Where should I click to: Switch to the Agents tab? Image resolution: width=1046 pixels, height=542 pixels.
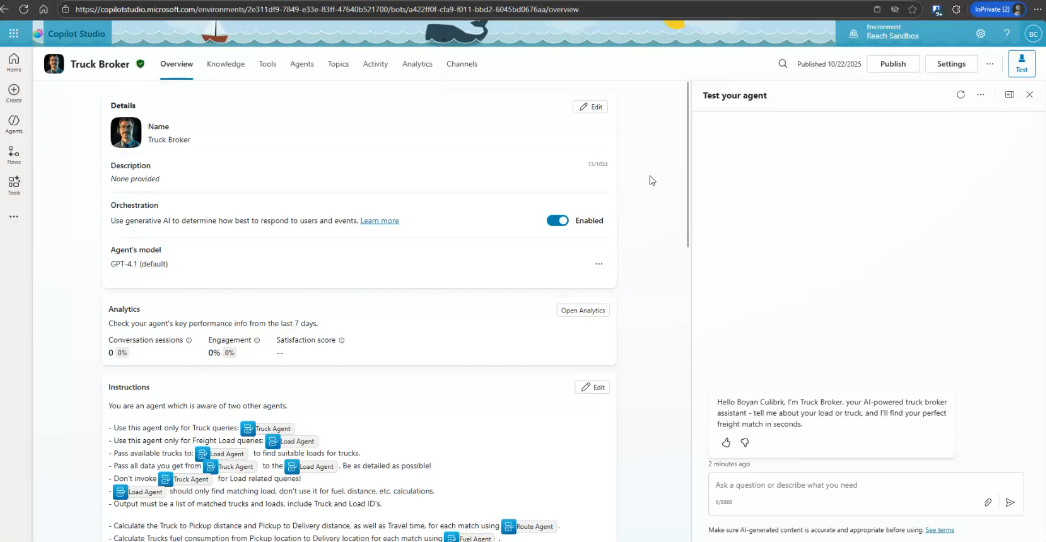(302, 64)
